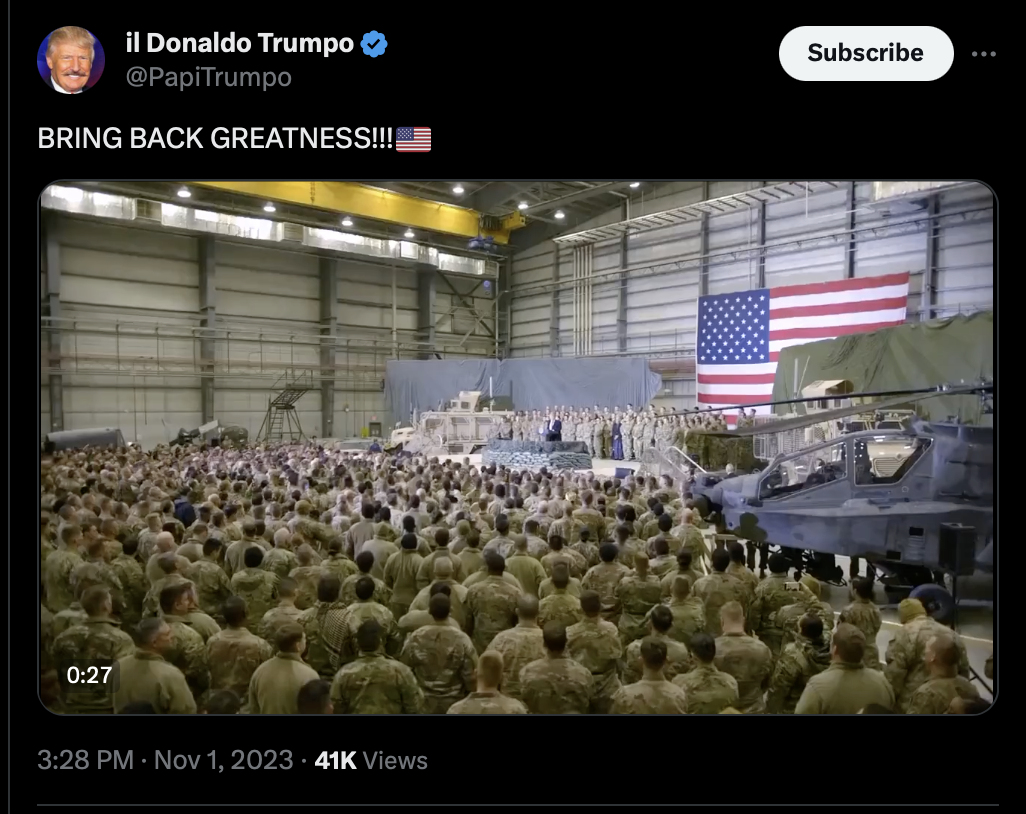Click the blue verified checkmark badge
This screenshot has height=814, width=1026.
[x=374, y=44]
